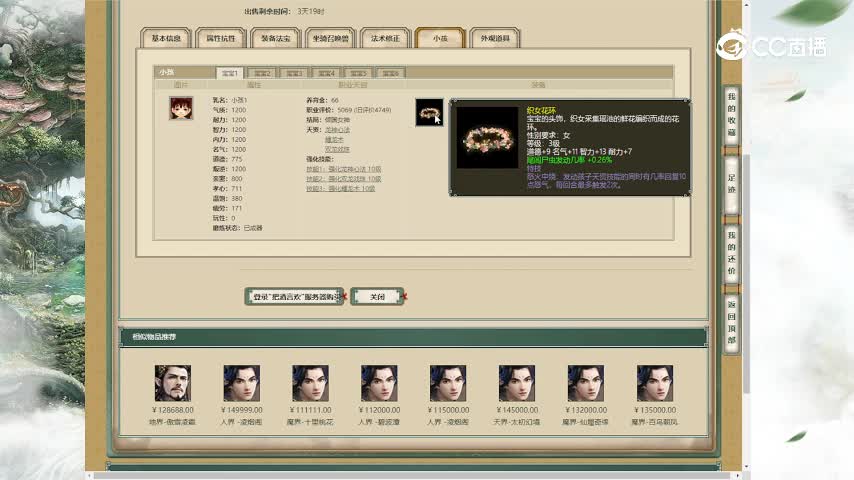854x480 pixels.
Task: Open the character portrait priced ¥145000.00
Action: (x=517, y=384)
